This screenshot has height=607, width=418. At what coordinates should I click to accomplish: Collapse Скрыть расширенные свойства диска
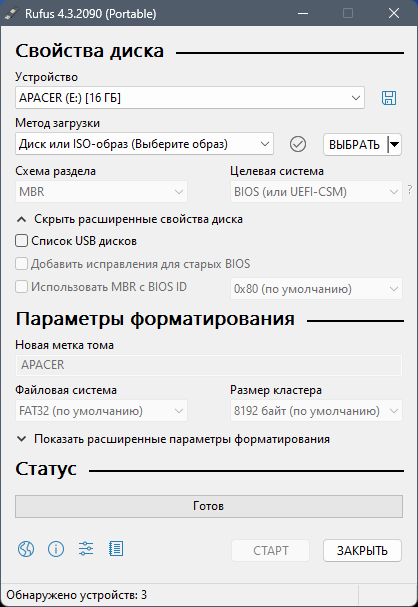point(130,219)
